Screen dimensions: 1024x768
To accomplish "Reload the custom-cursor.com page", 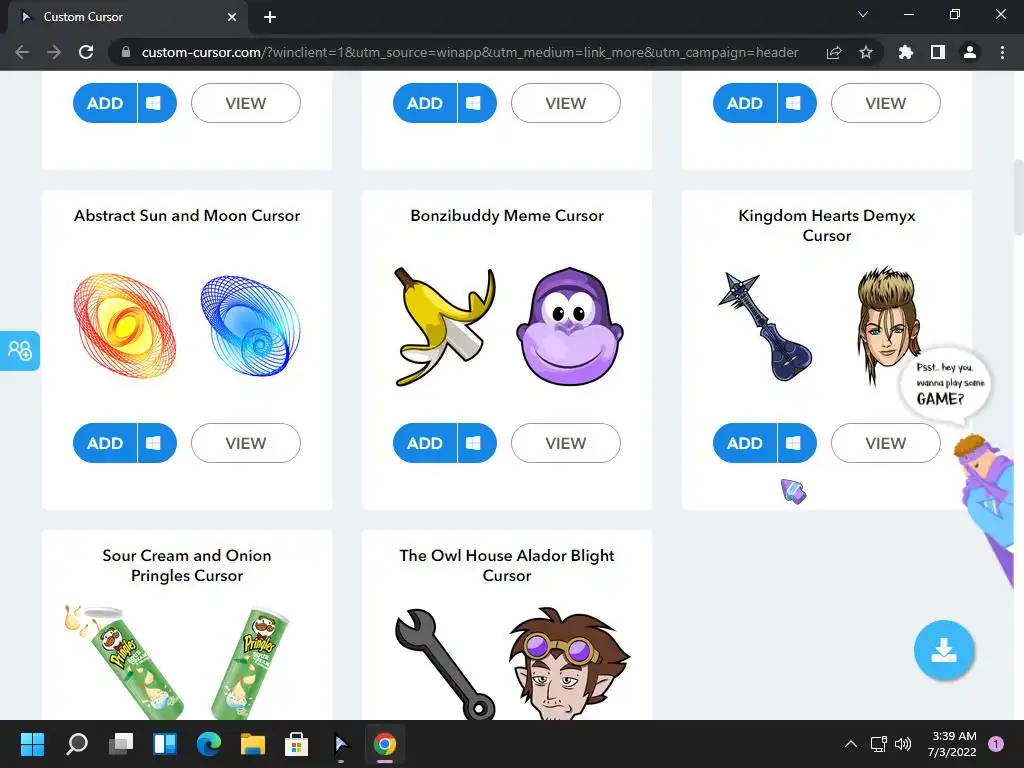I will coord(86,52).
